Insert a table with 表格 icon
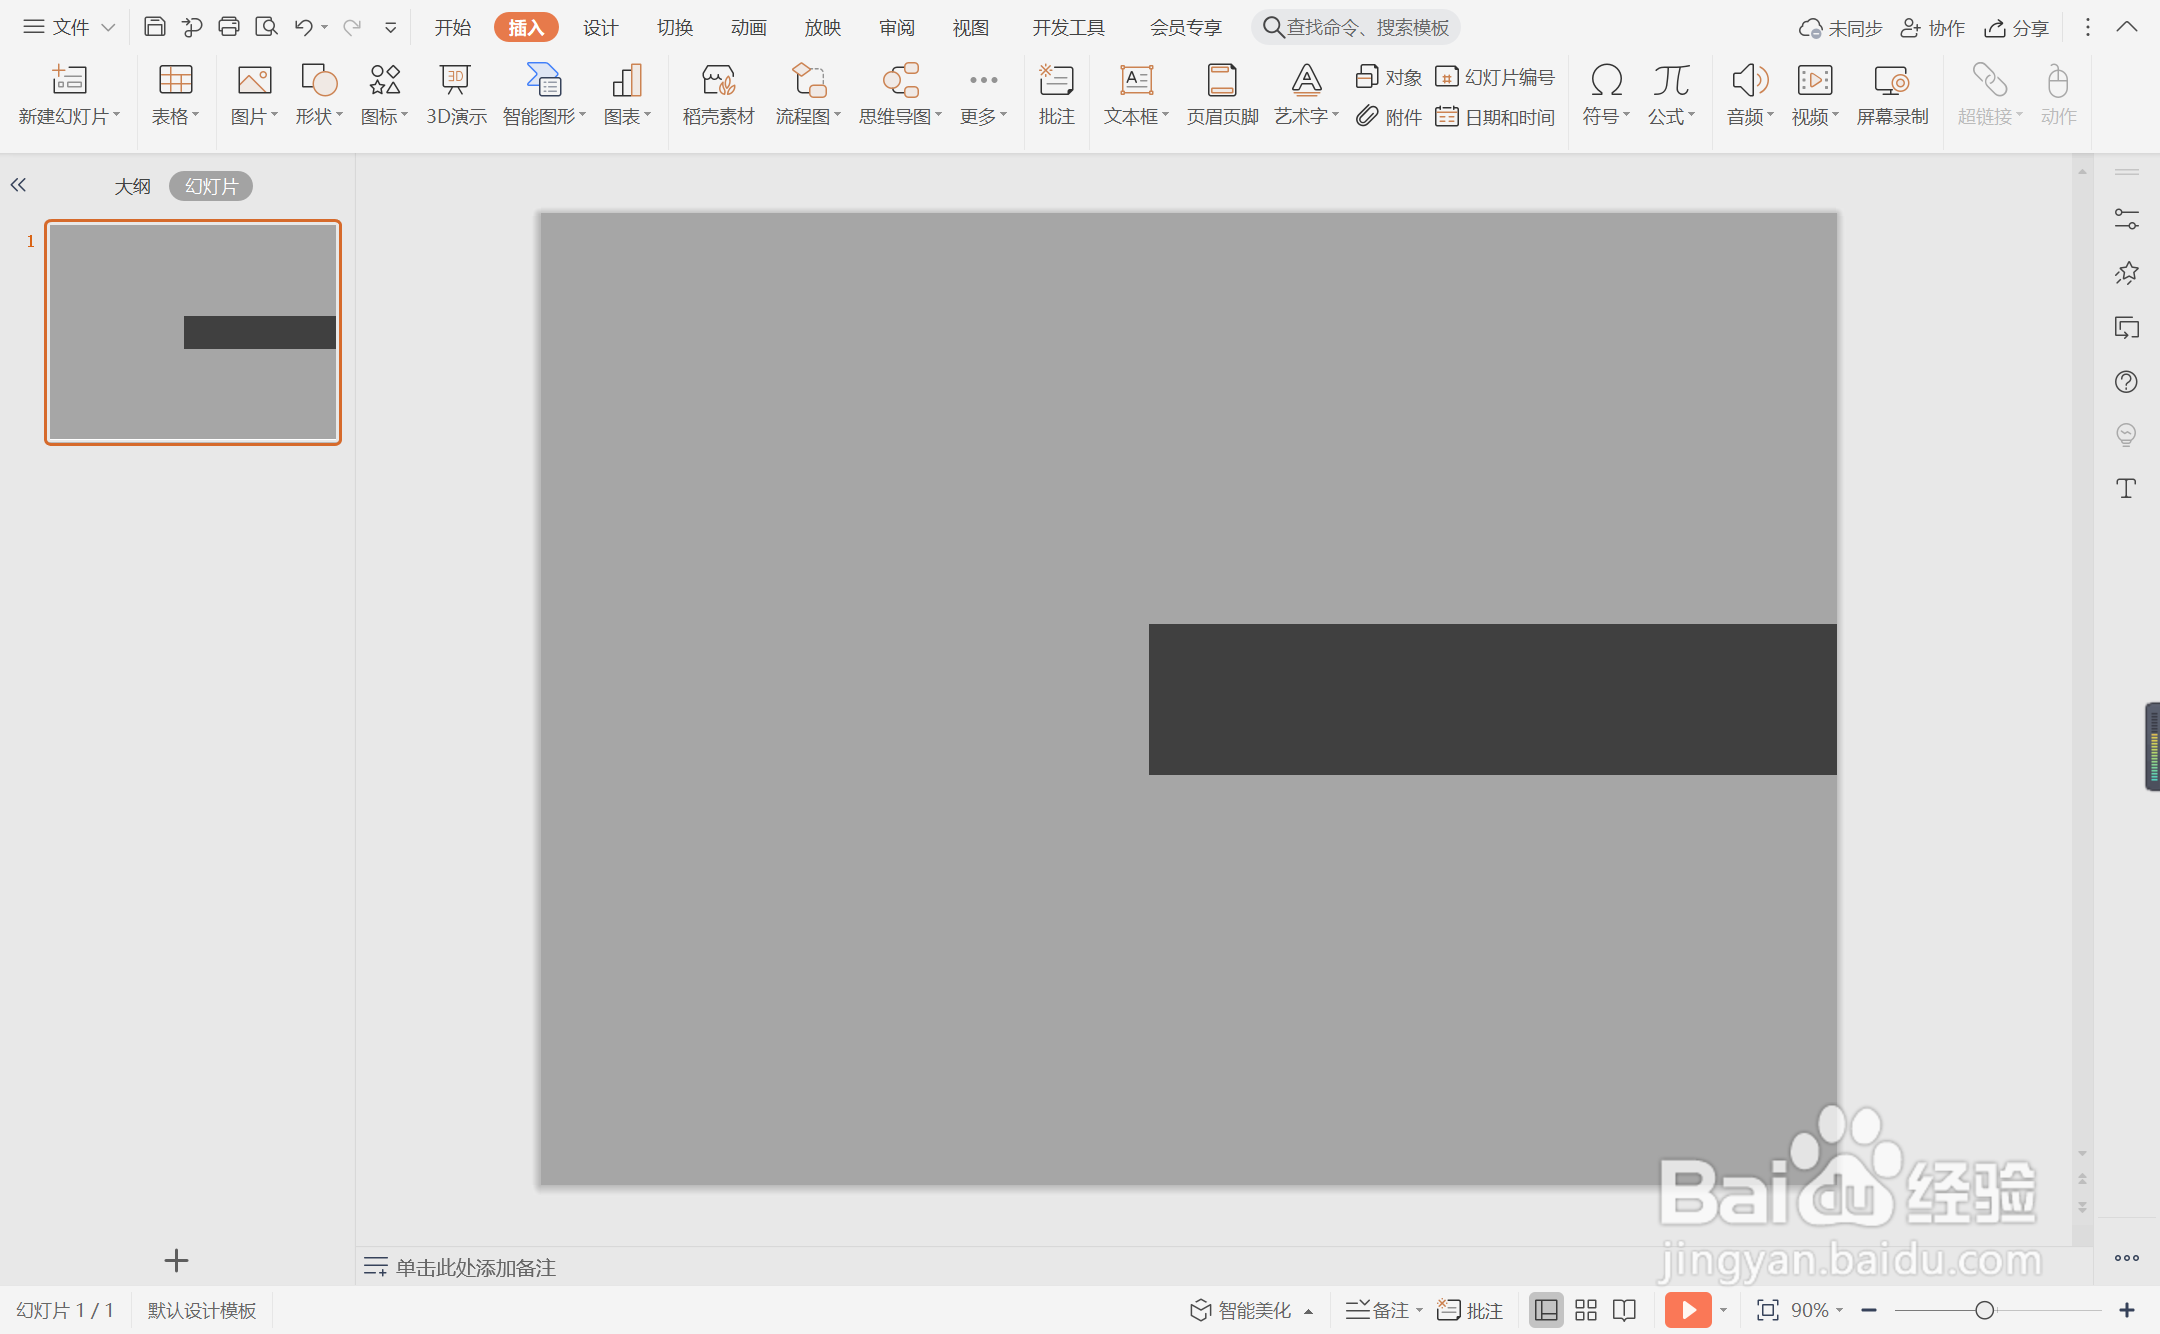Viewport: 2160px width, 1334px height. 175,79
